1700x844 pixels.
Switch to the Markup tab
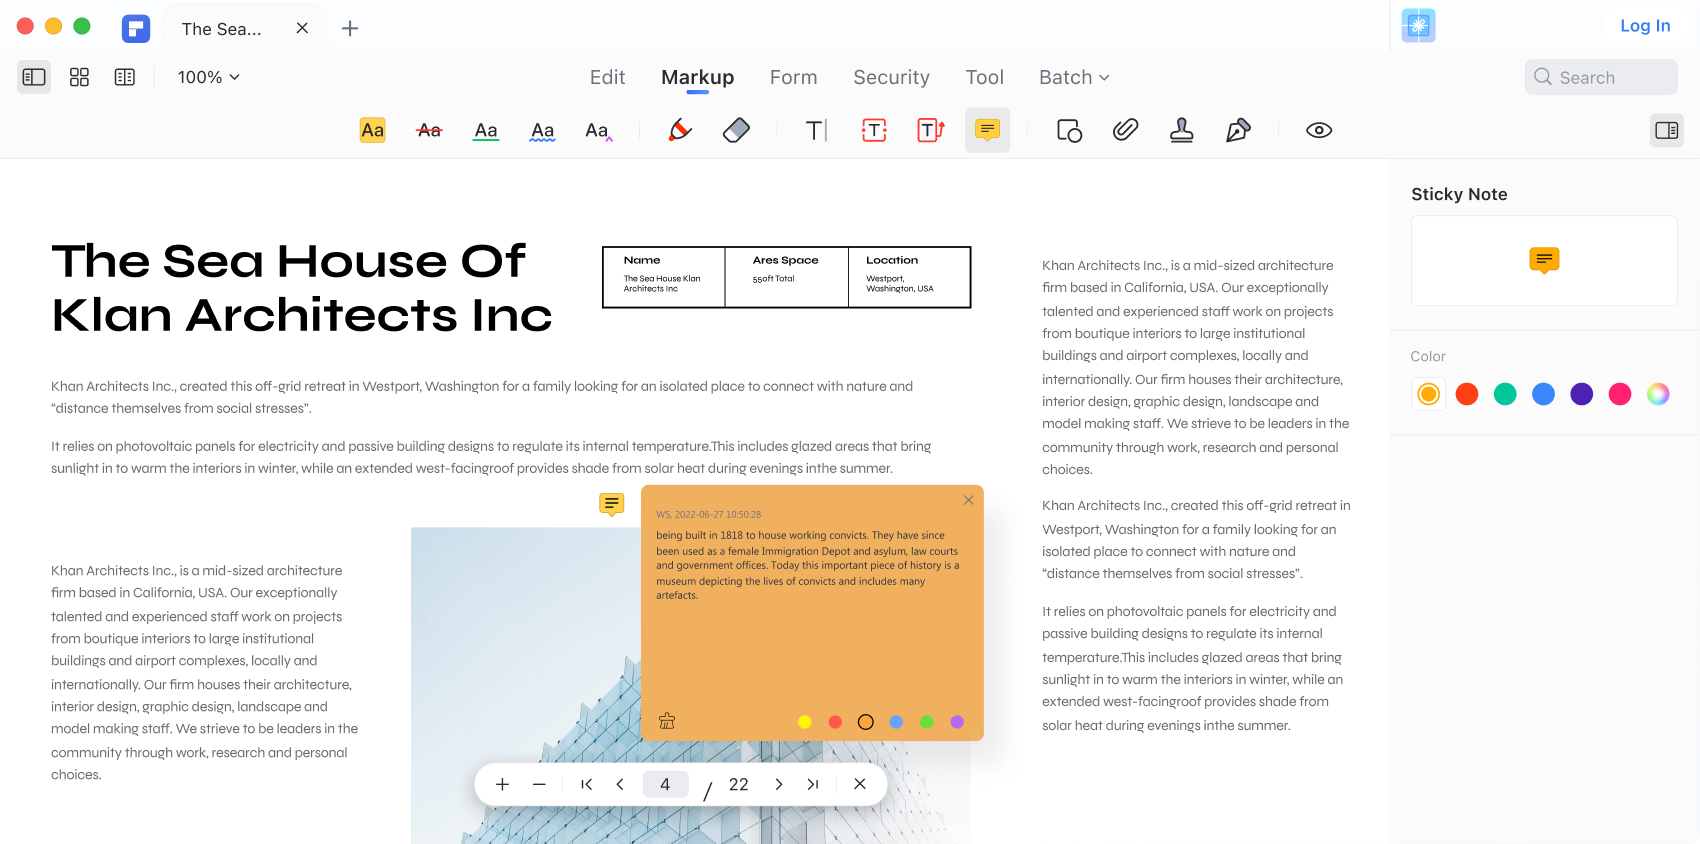pyautogui.click(x=698, y=77)
